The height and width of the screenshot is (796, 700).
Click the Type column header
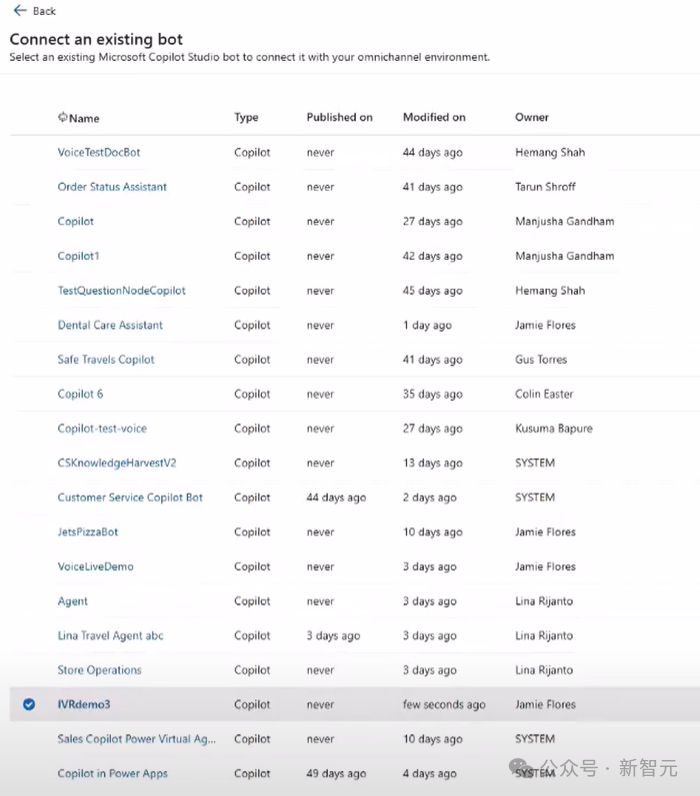[246, 117]
